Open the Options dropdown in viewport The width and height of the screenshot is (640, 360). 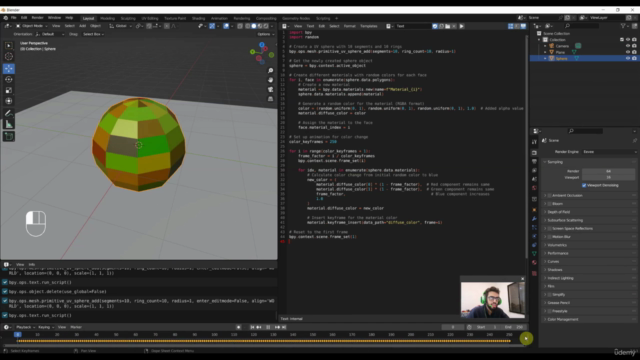click(265, 34)
